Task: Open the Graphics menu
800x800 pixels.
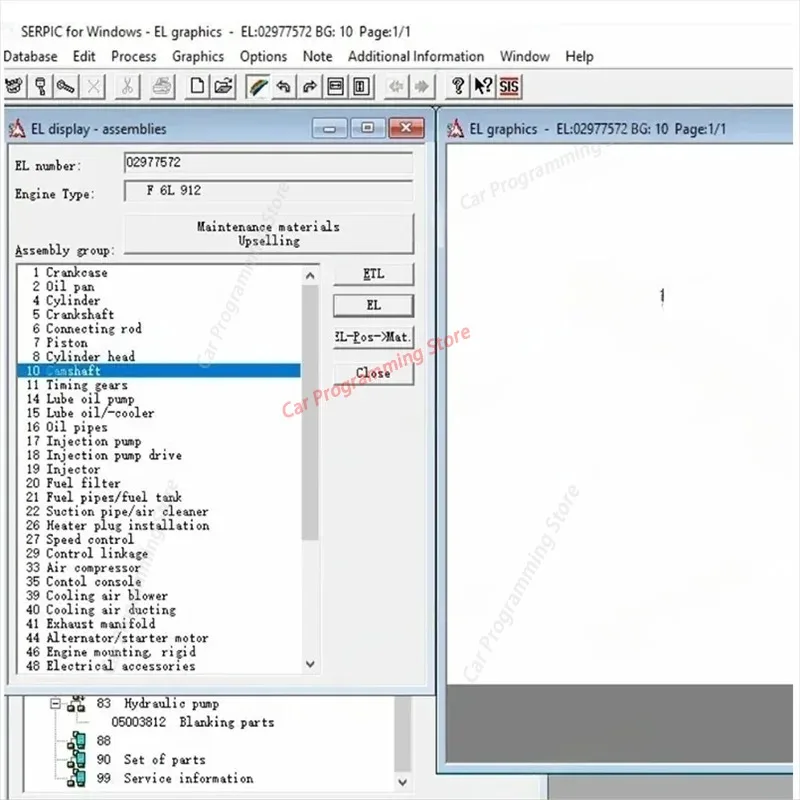Action: 198,56
